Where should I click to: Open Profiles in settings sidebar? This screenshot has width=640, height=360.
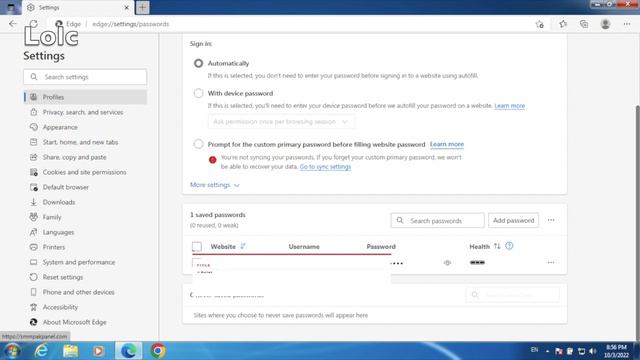coord(85,97)
